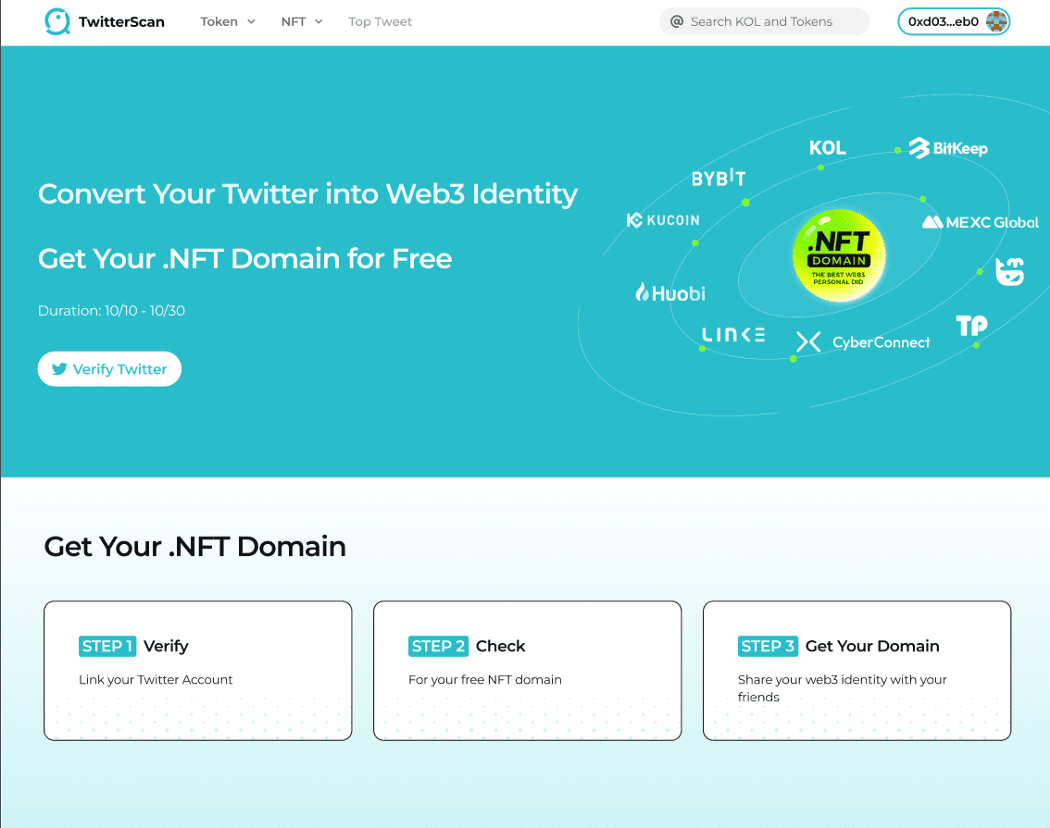Click the MEXC Global logo

979,222
